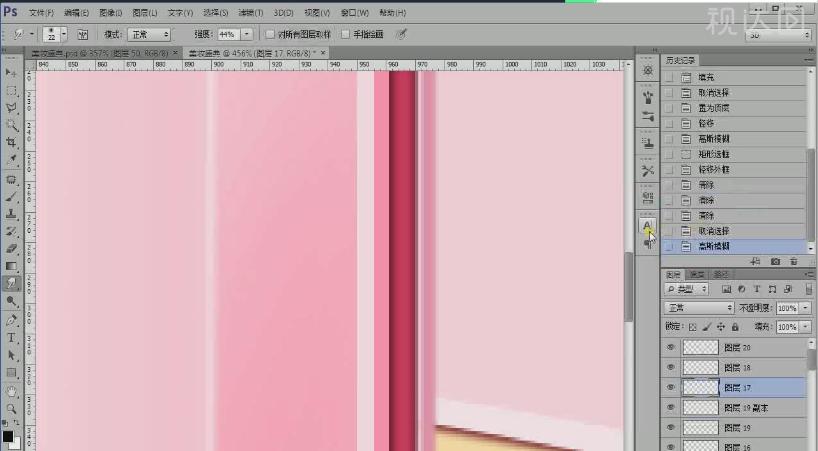
Task: Open the 文件(F) menu
Action: tap(42, 13)
